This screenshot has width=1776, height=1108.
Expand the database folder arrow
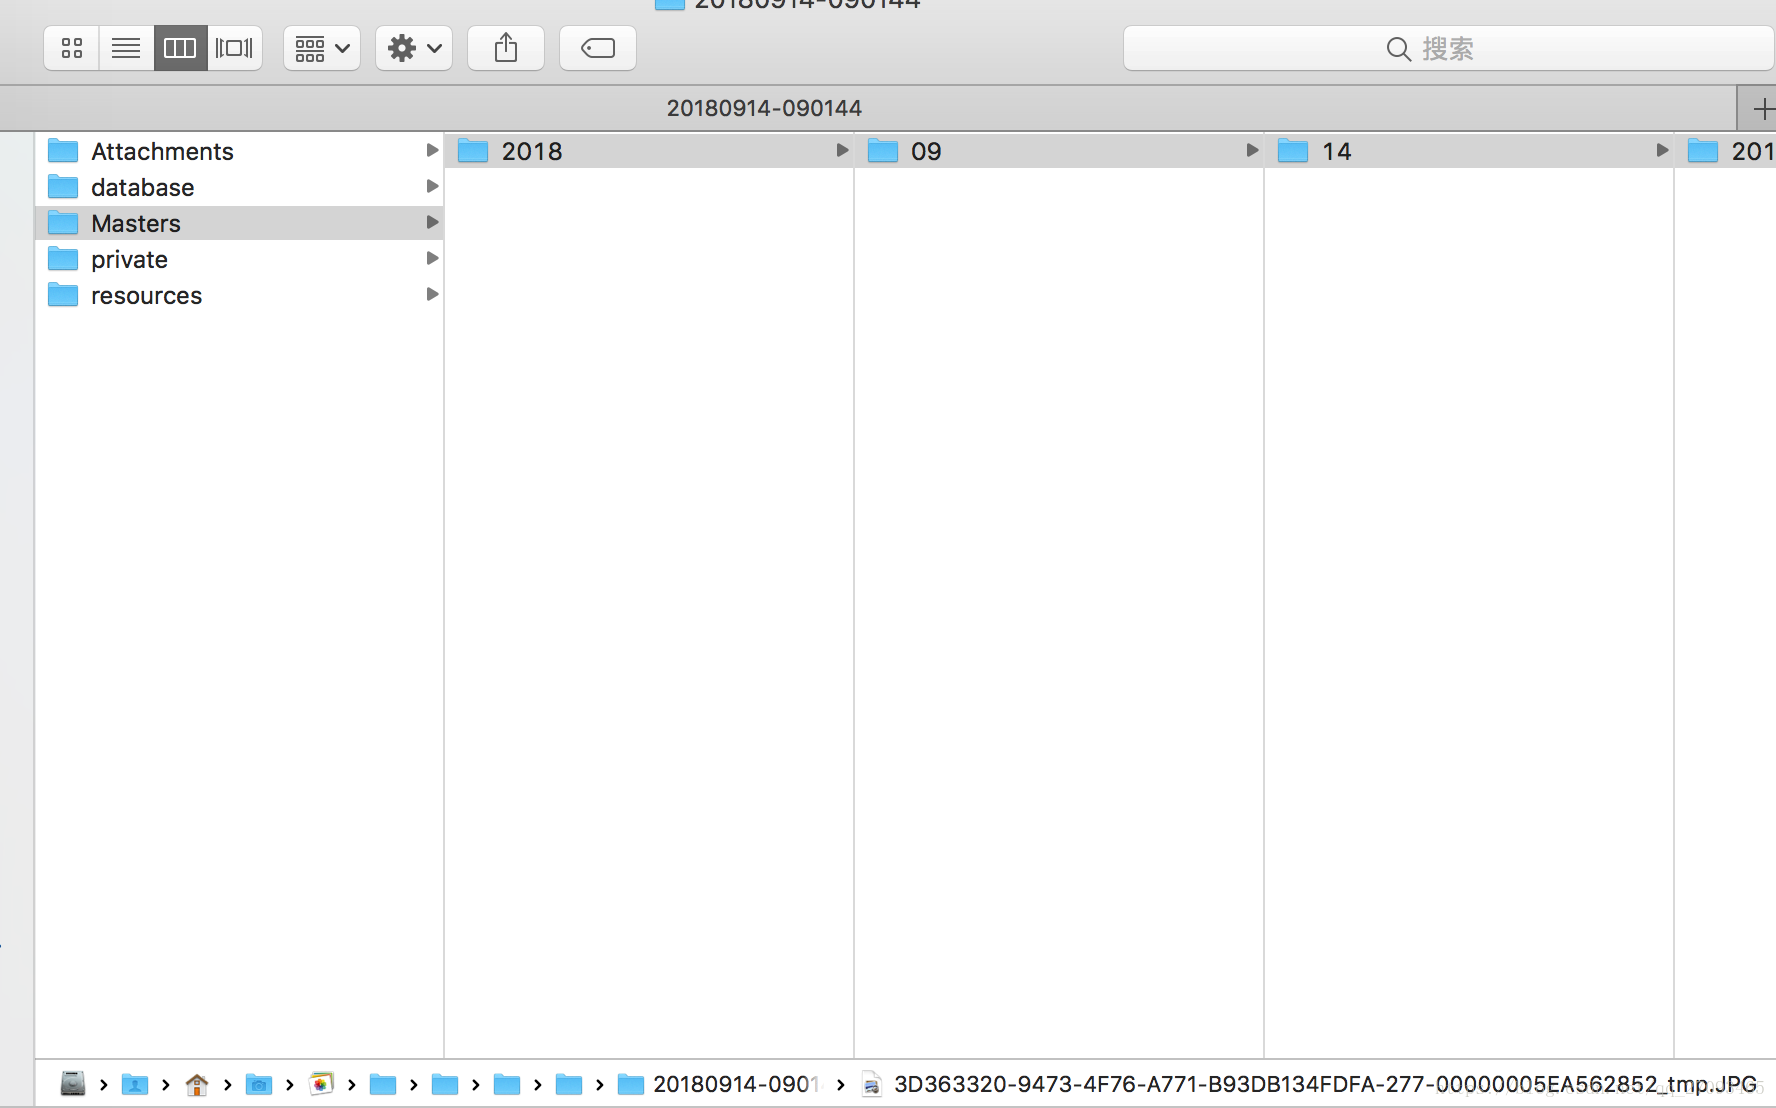point(432,187)
